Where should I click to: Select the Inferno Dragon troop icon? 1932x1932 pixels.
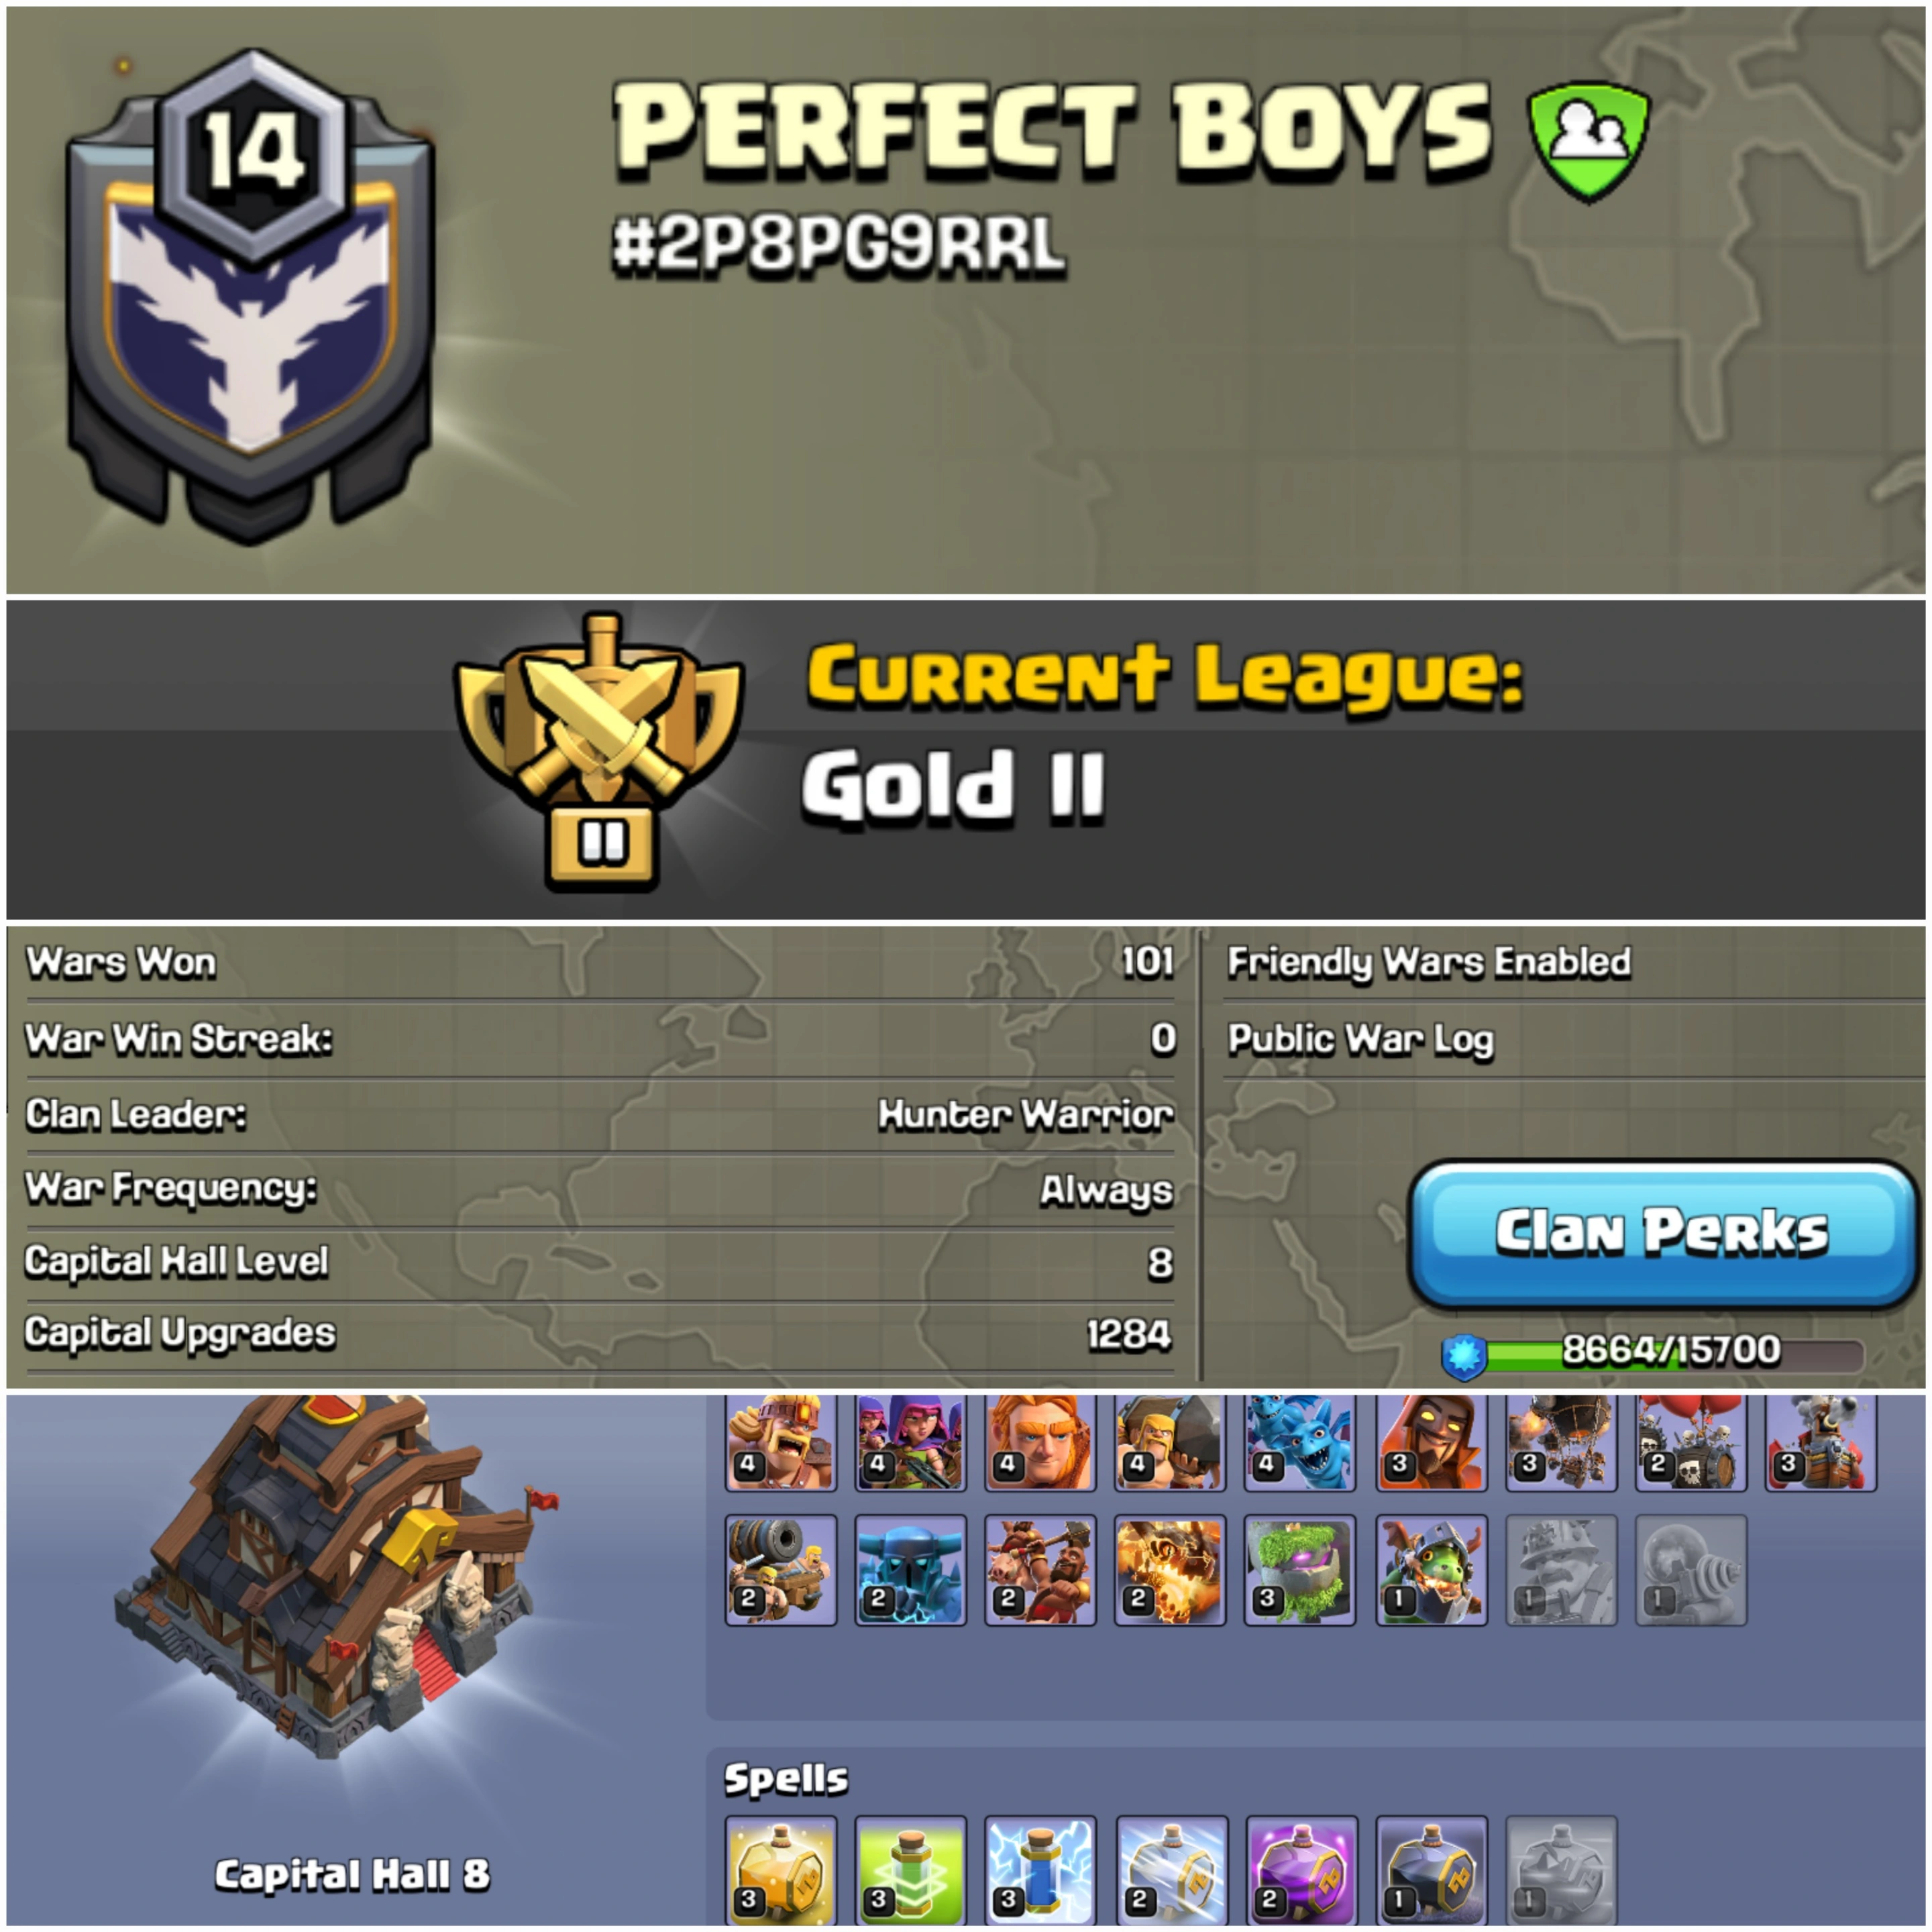pos(1431,1570)
